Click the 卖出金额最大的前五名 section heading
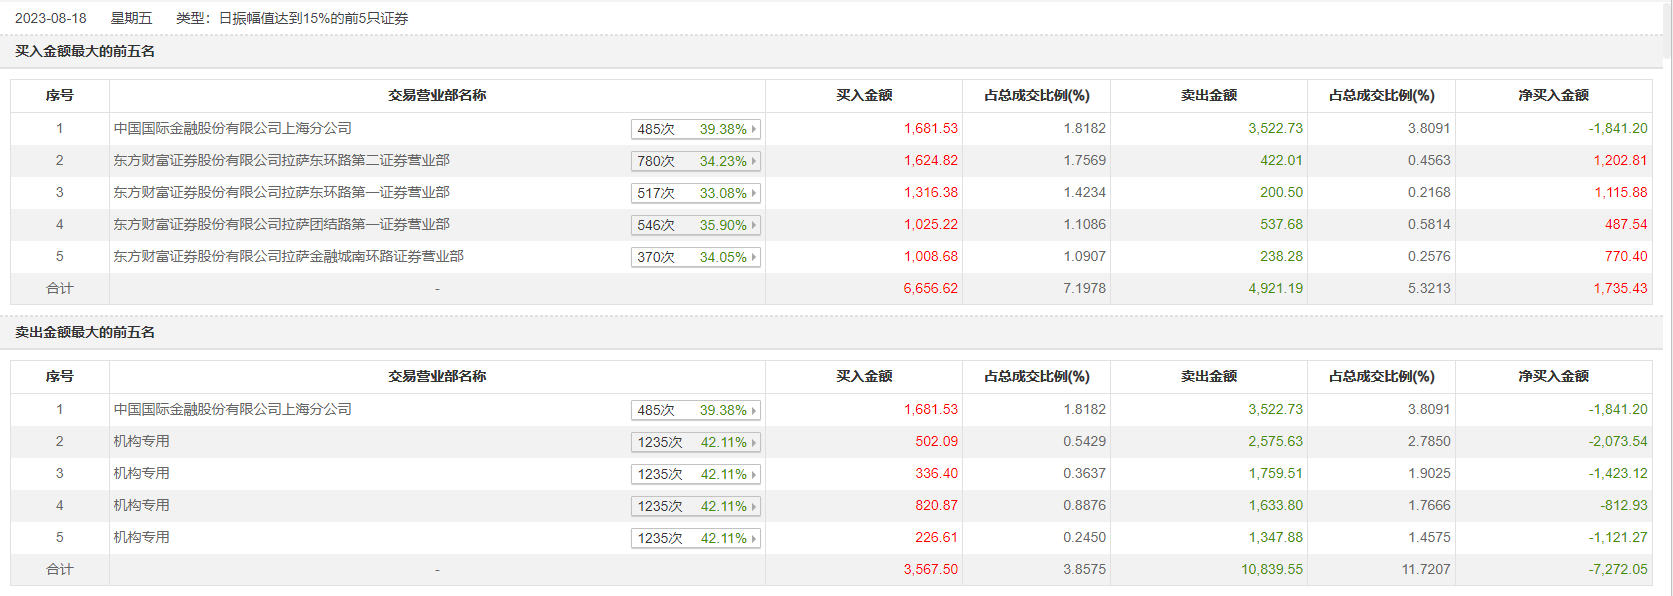This screenshot has height=596, width=1673. tap(85, 332)
